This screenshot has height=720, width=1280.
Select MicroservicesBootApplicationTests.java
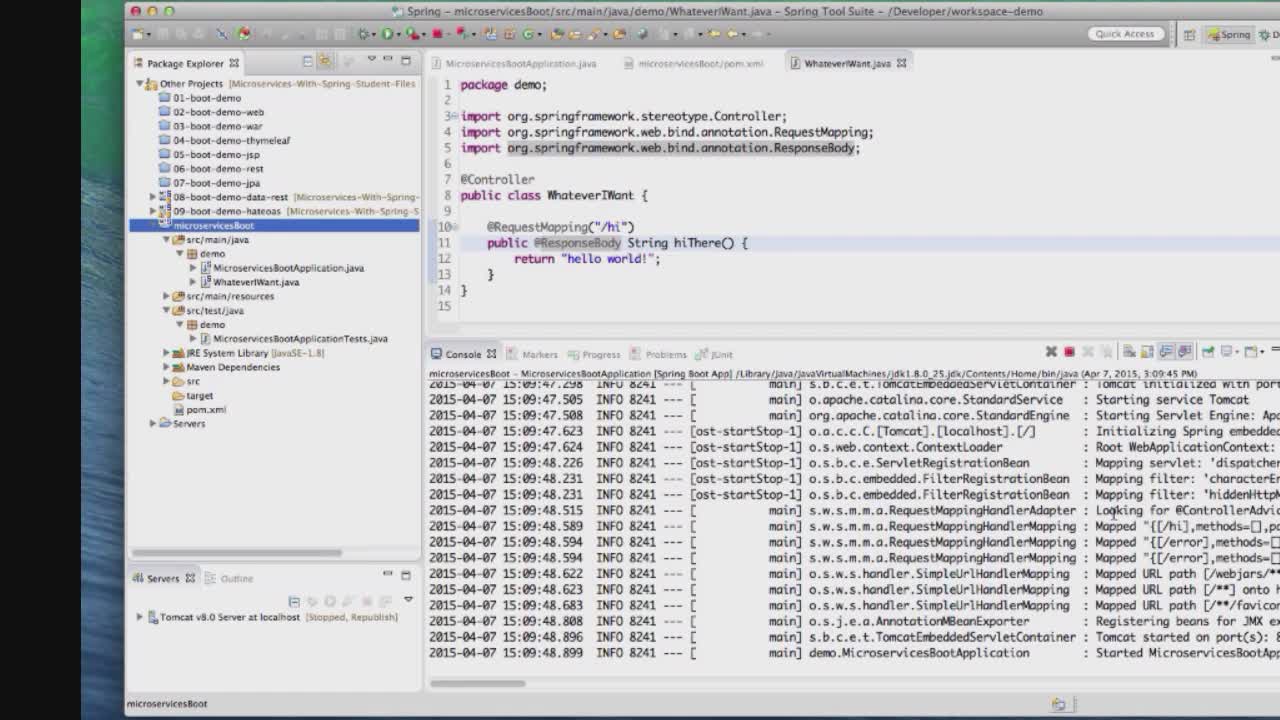(300, 339)
